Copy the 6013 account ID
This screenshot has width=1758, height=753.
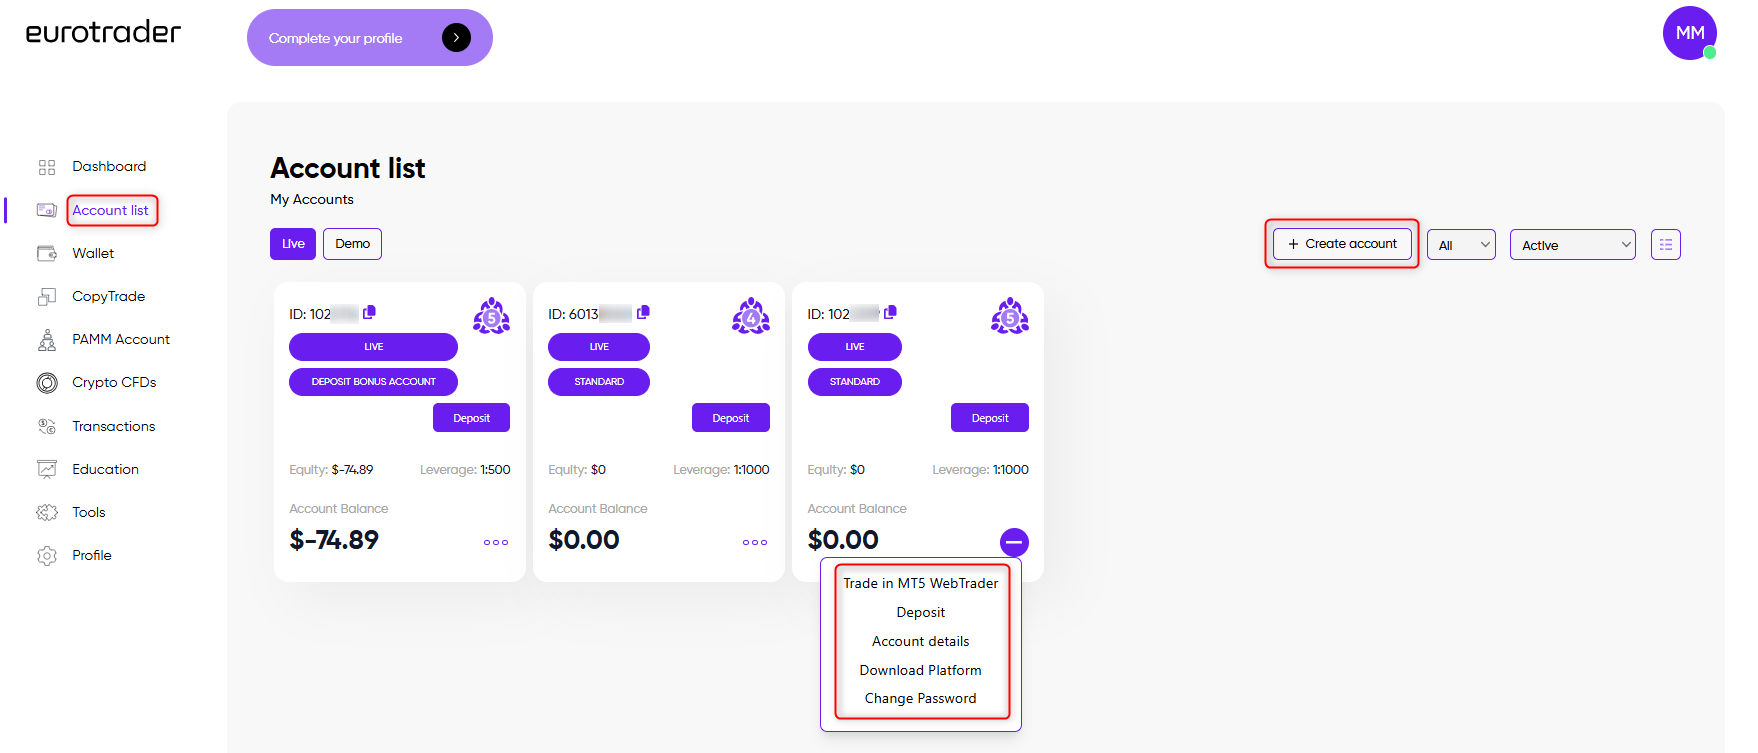pos(643,313)
